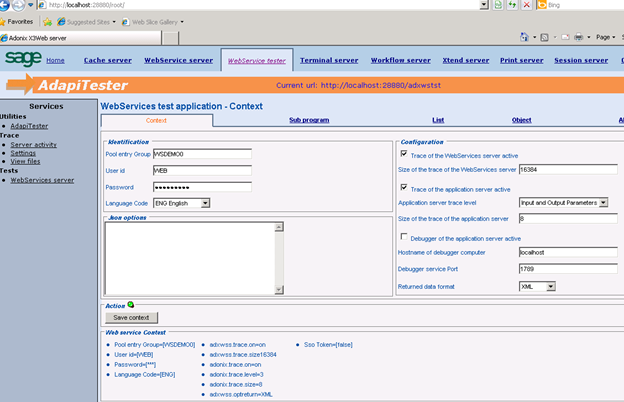624x402 pixels.
Task: Open the Server activity link
Action: (x=33, y=144)
